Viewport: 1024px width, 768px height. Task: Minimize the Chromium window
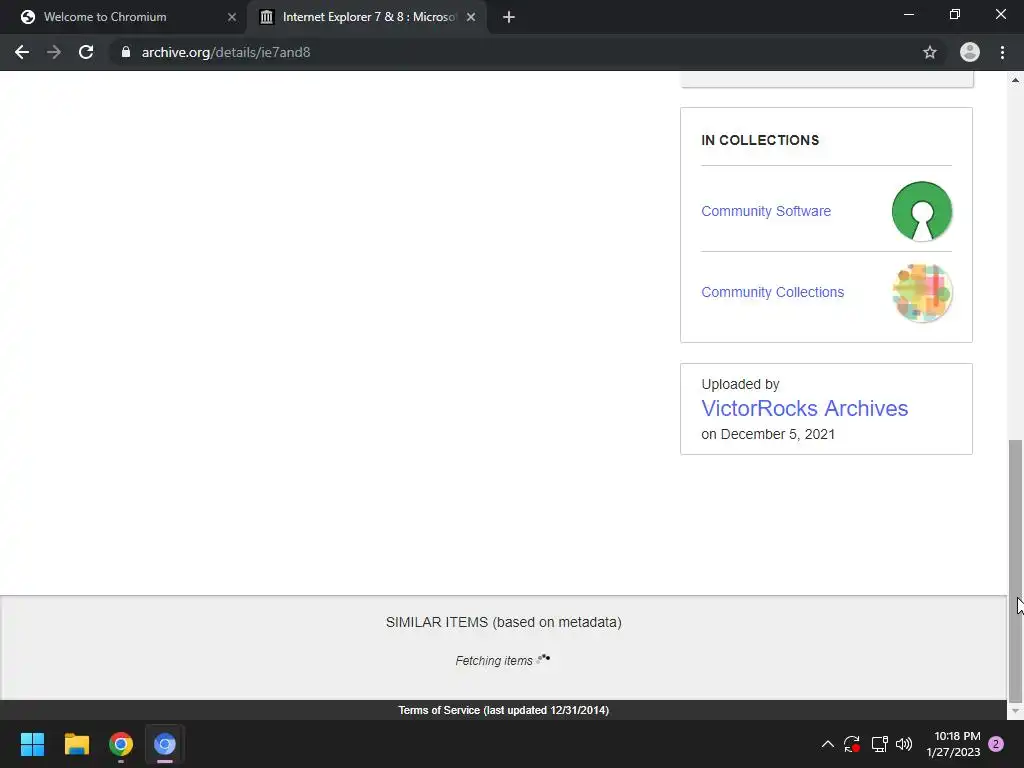tap(908, 14)
